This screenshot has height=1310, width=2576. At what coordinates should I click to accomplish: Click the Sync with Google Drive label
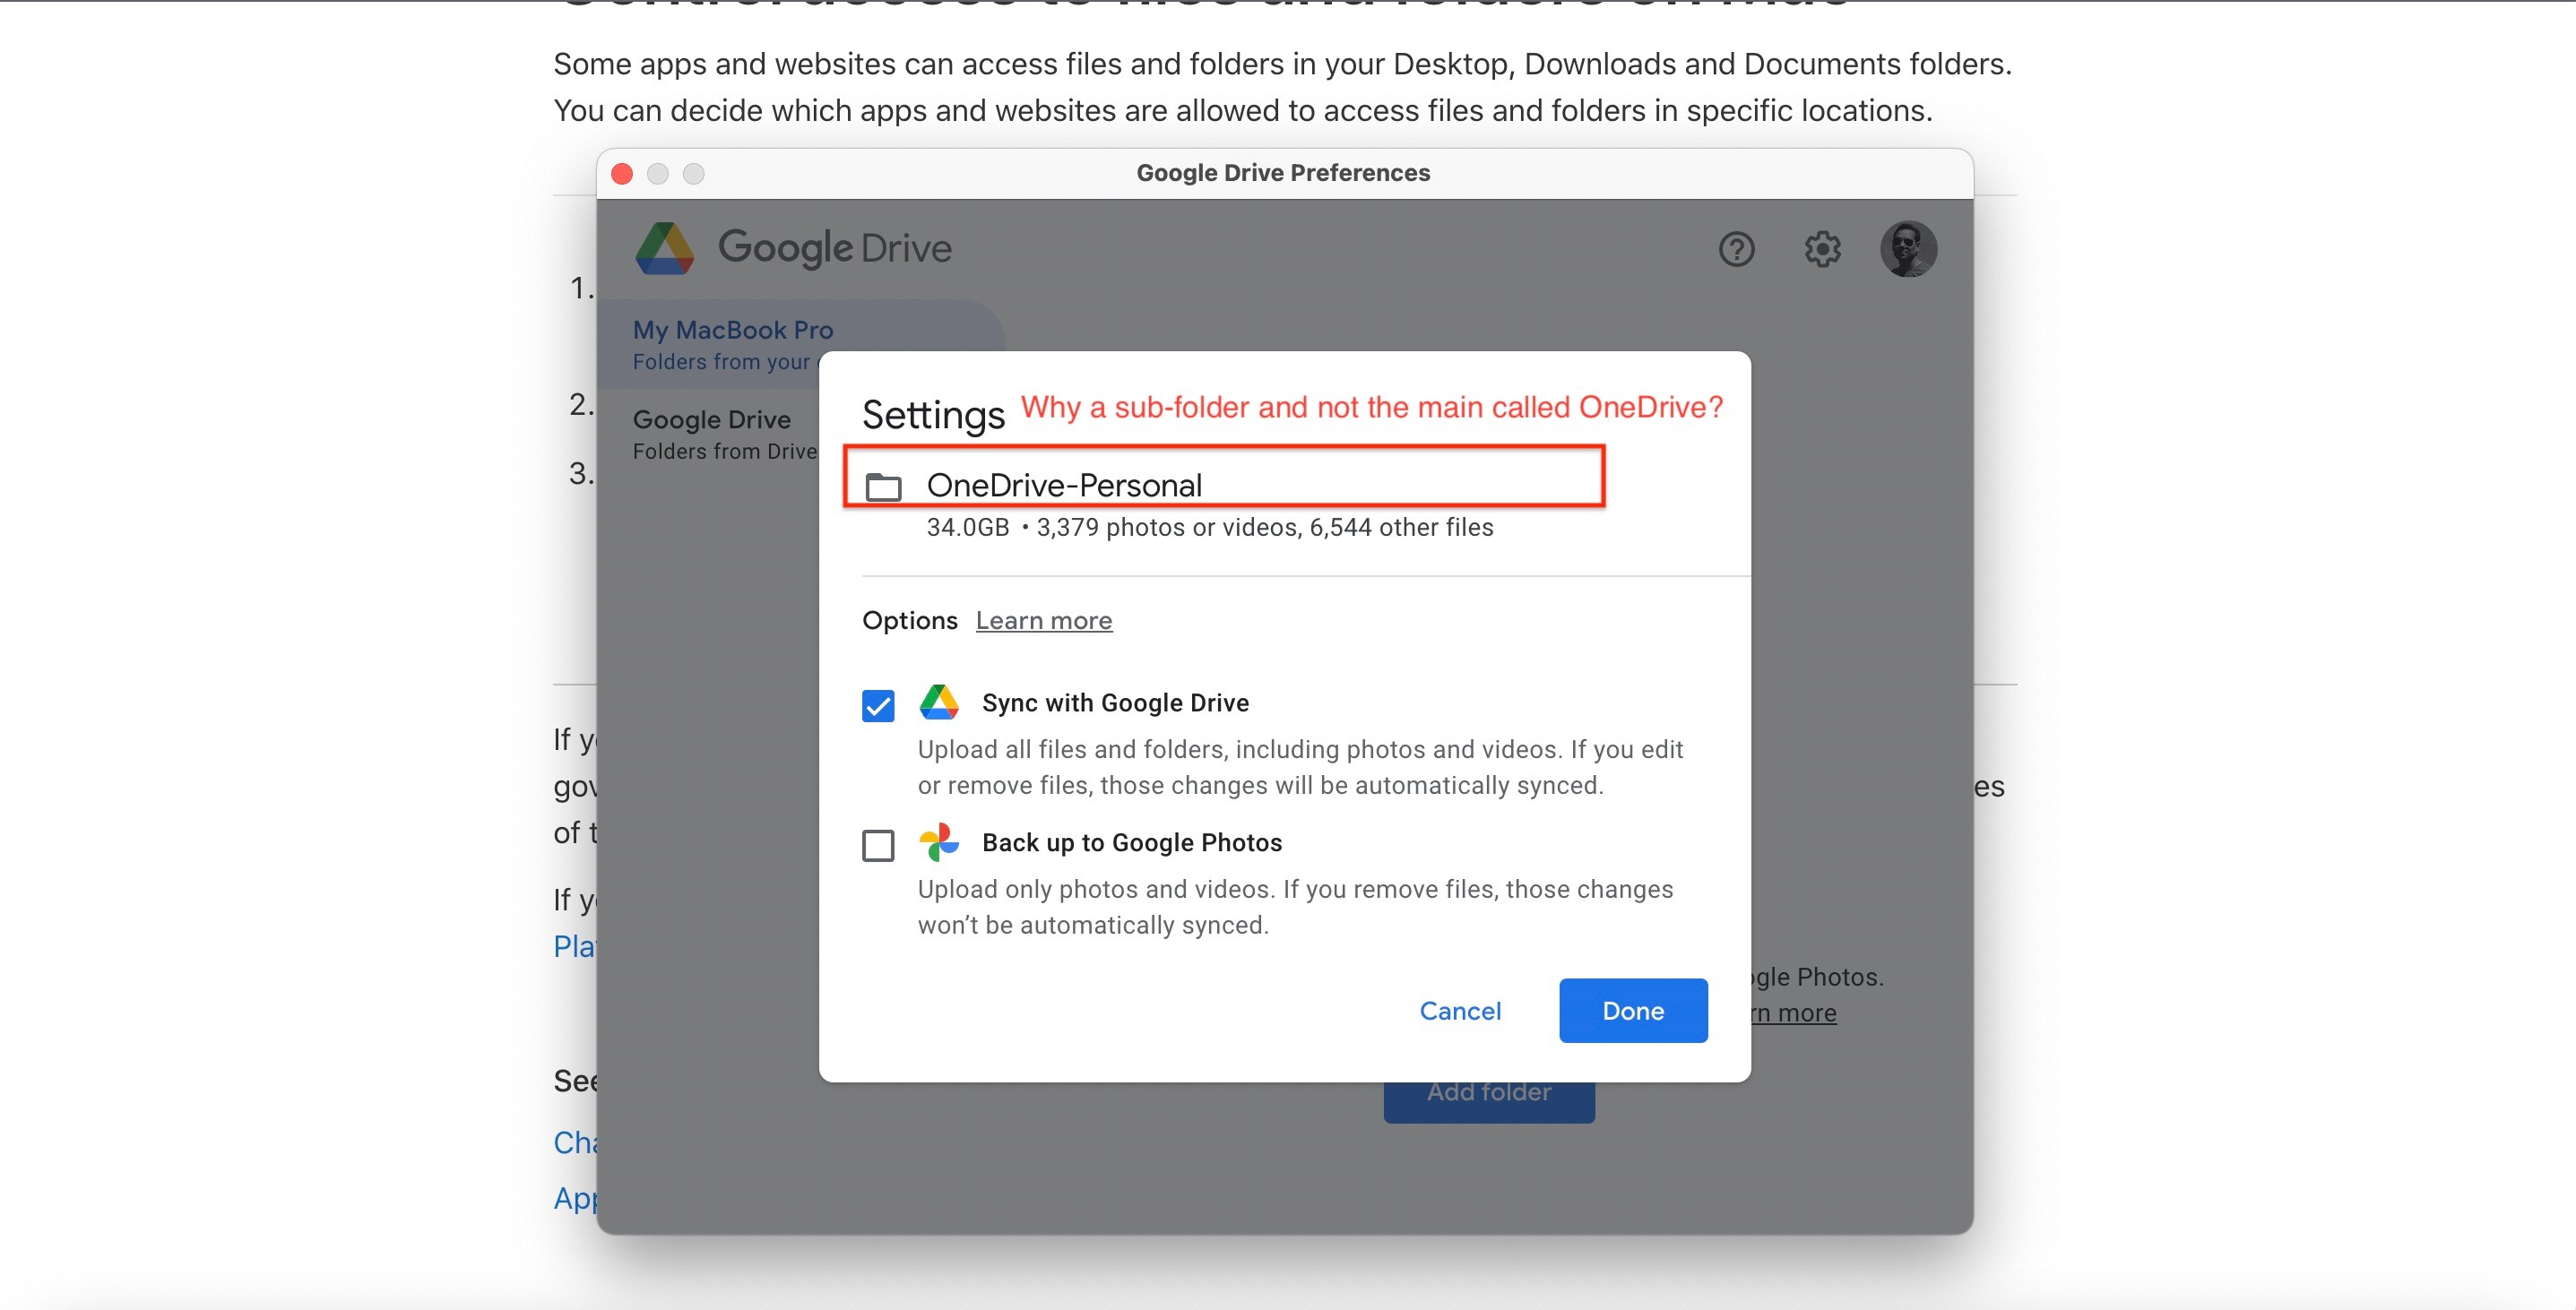[x=1115, y=703]
